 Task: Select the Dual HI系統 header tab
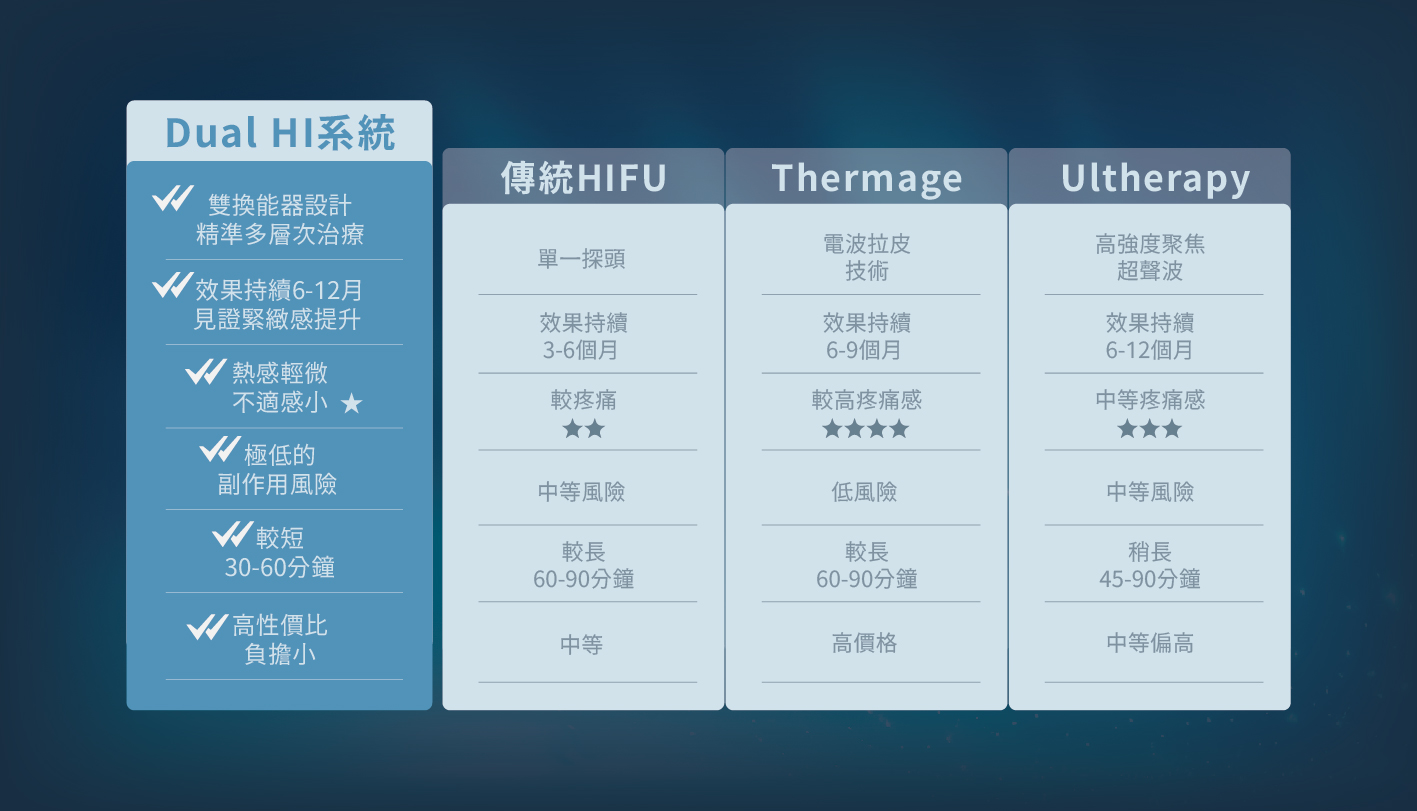point(280,132)
